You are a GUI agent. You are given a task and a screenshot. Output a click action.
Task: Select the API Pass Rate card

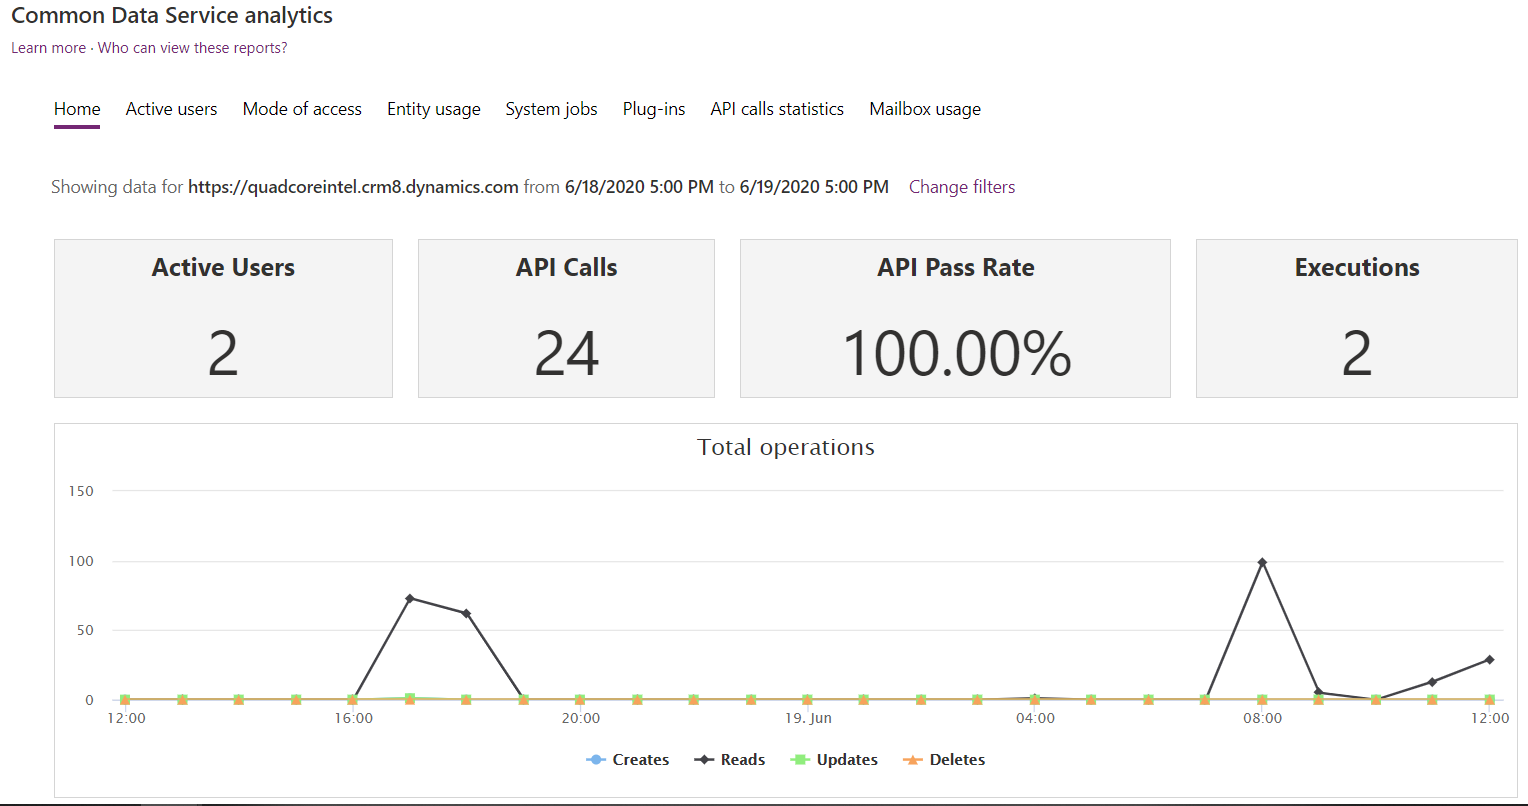coord(955,318)
